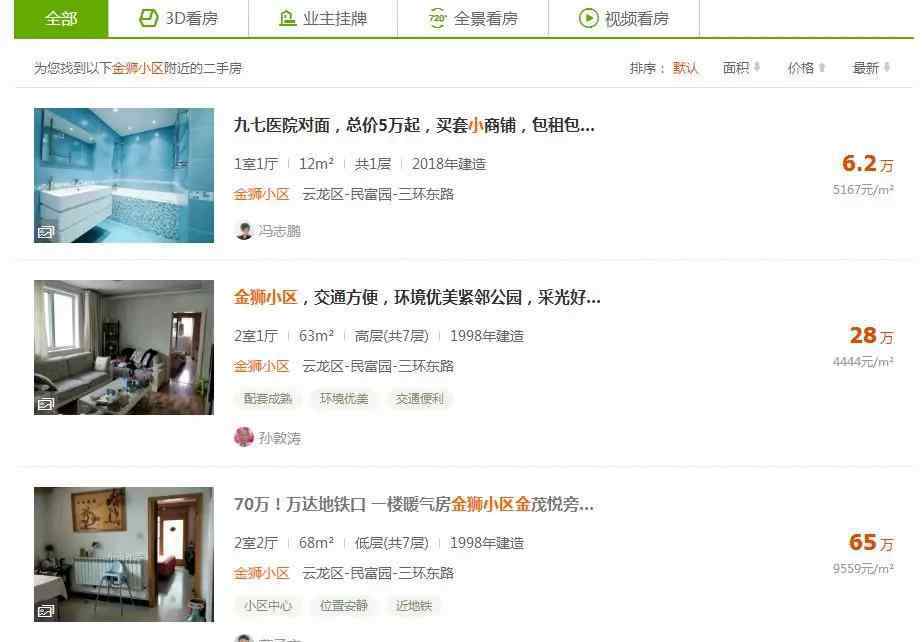Toggle sort by 最新 arrow

(x=886, y=68)
